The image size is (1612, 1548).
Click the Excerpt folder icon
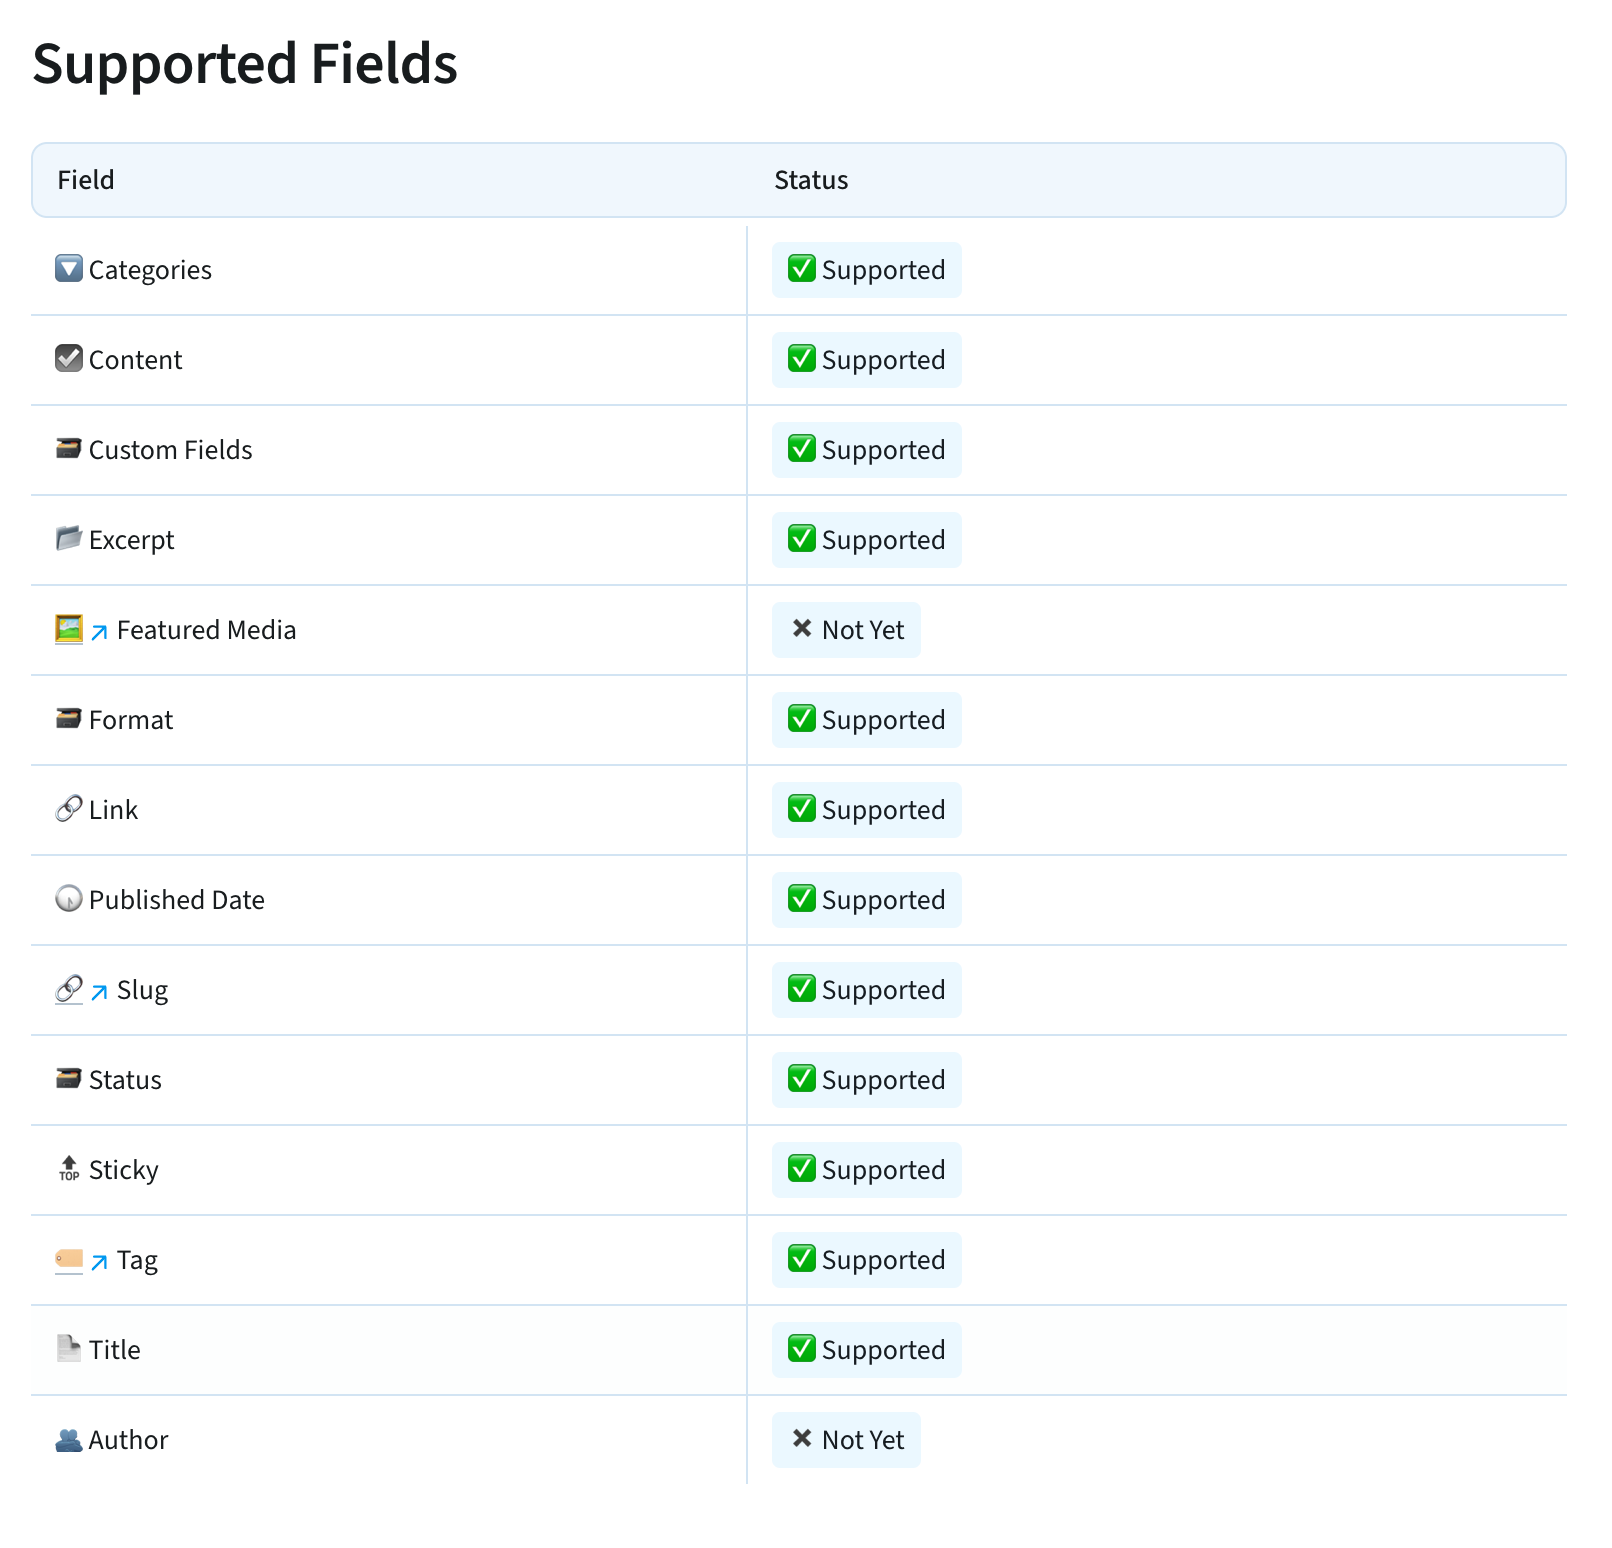coord(69,539)
